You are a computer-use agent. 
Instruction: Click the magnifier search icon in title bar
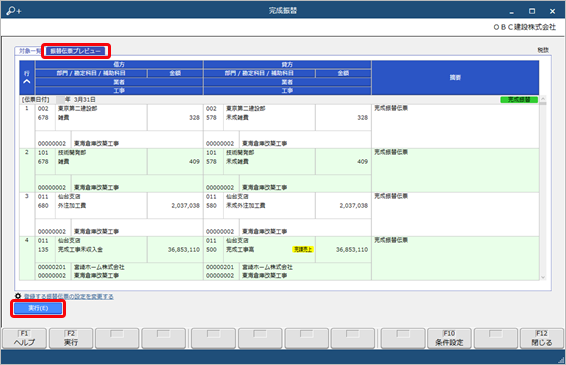(x=14, y=11)
